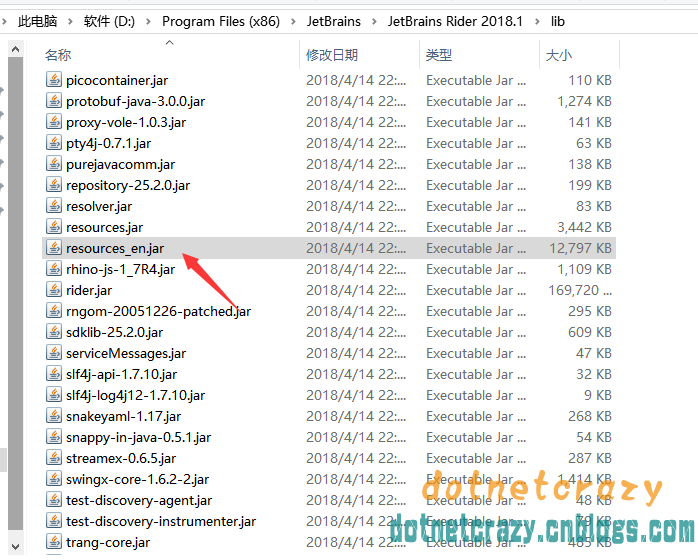Screen dimensions: 698x560
Task: Click the picocontainer.jar file icon
Action: tap(54, 80)
